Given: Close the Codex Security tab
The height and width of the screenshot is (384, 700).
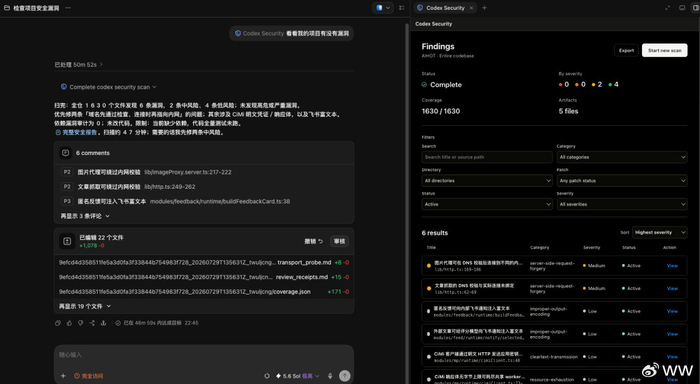Looking at the screenshot, I should point(471,8).
